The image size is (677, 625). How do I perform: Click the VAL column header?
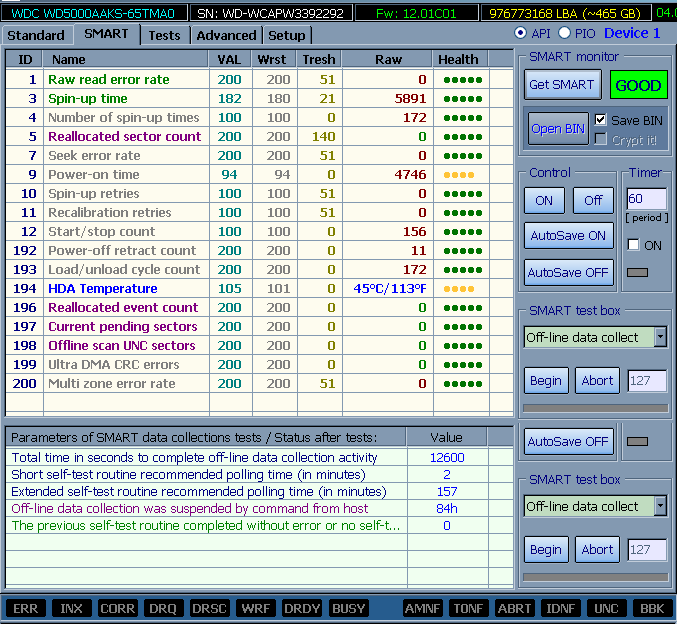[x=231, y=59]
